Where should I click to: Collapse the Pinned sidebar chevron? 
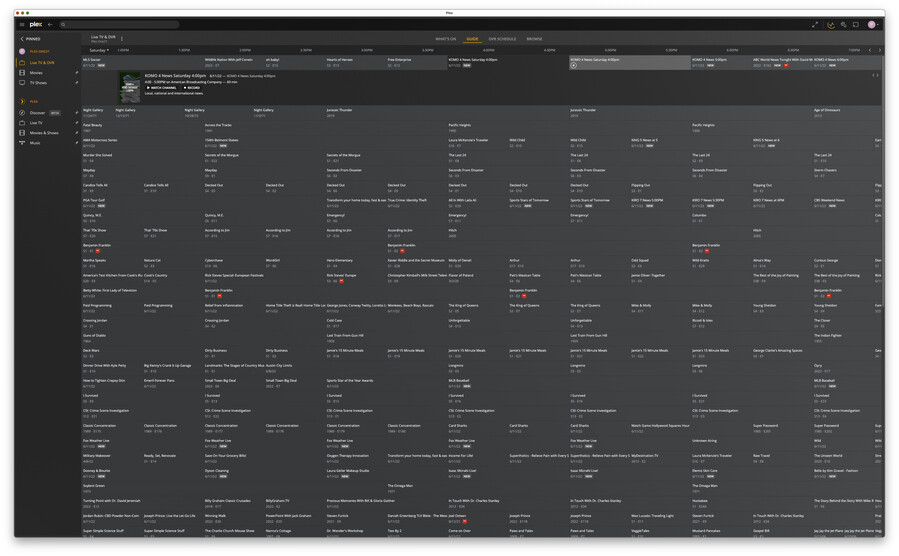click(x=22, y=39)
